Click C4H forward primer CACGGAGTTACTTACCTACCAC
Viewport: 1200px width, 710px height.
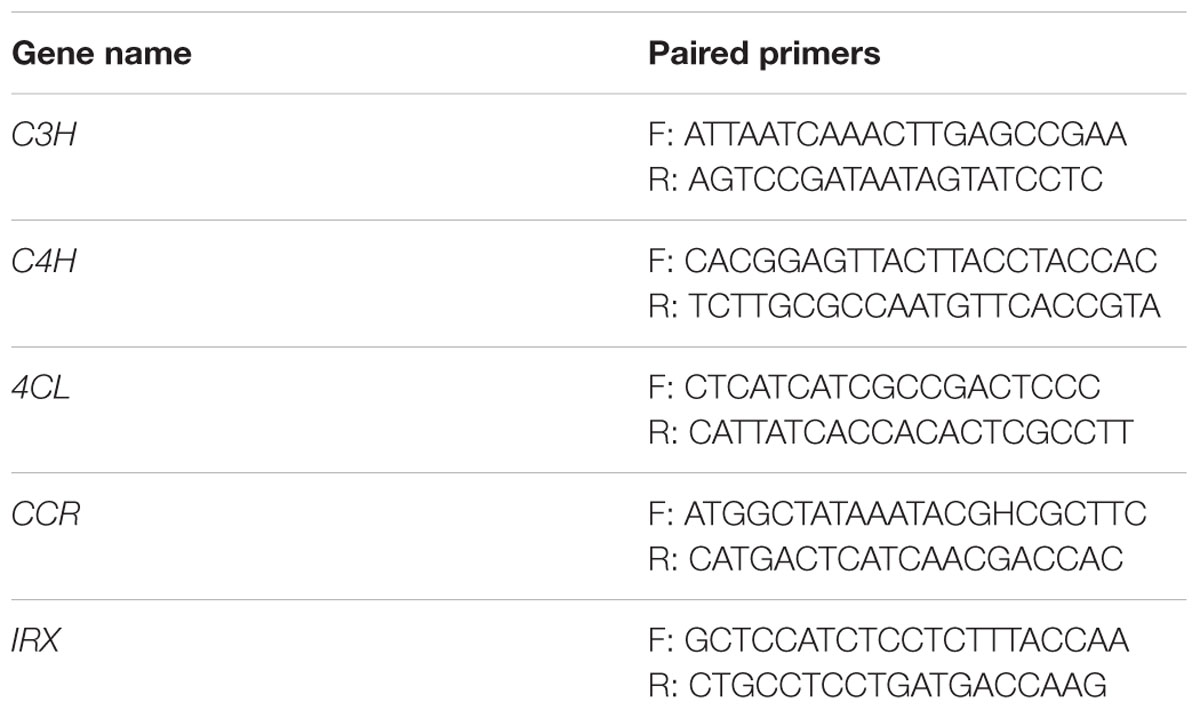921,261
